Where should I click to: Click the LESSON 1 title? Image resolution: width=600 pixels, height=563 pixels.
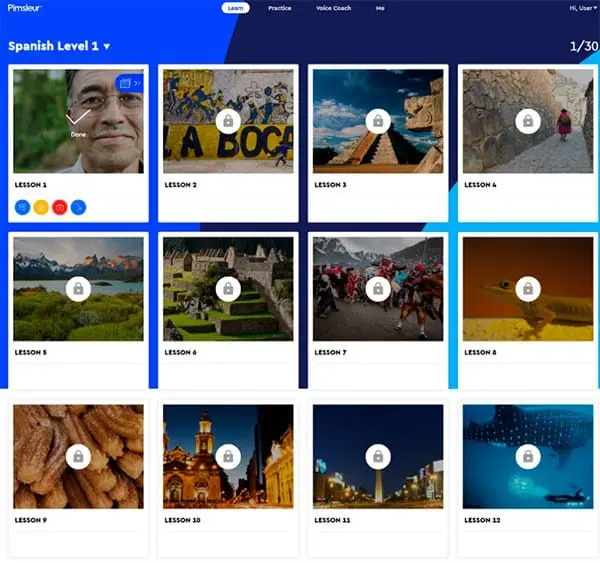[x=31, y=185]
